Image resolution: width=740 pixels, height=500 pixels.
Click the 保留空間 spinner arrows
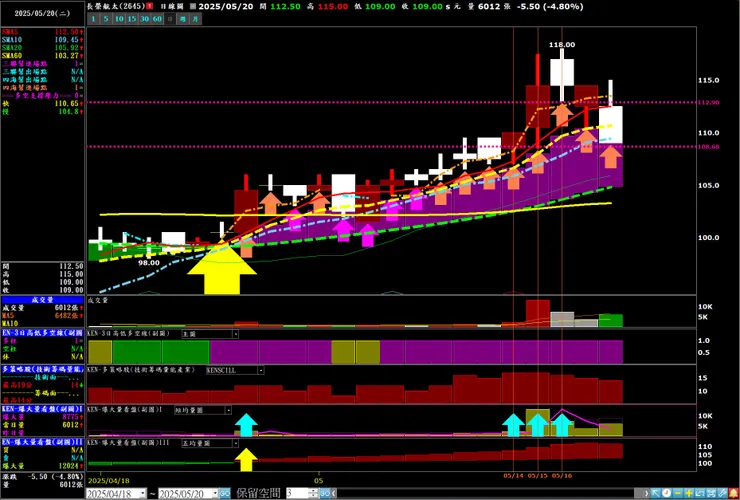pyautogui.click(x=314, y=493)
